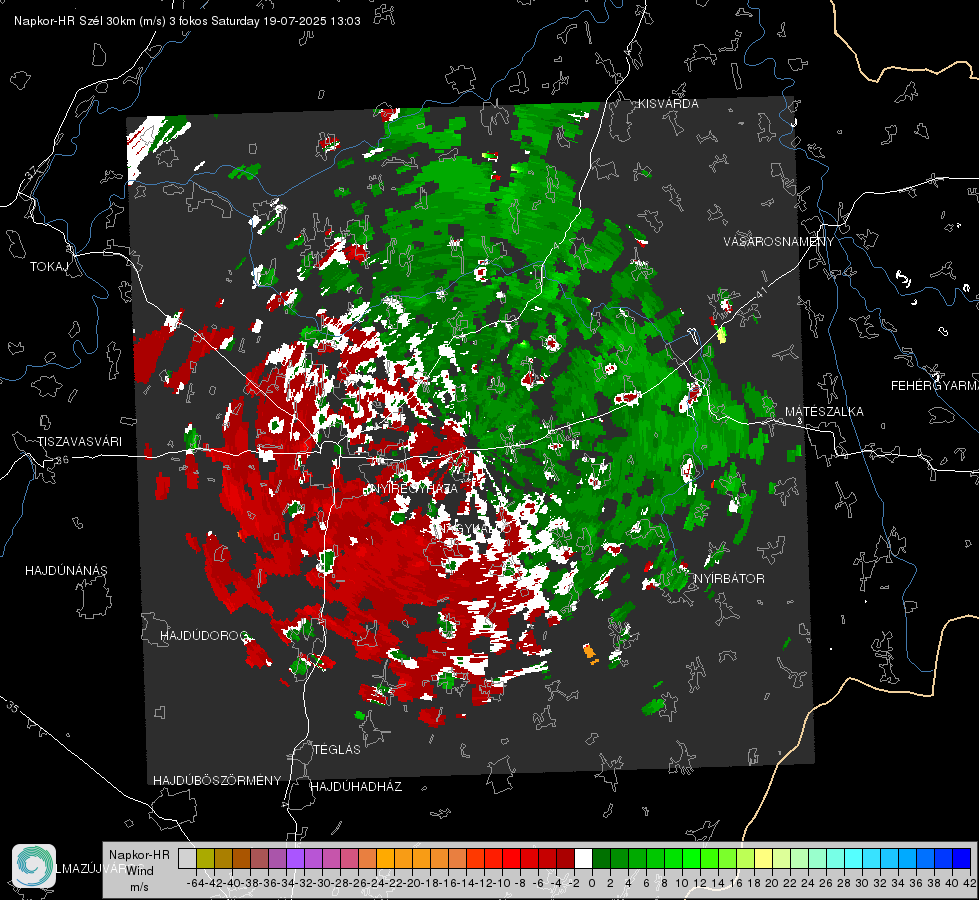Pick the bright purple swatch between -34 and -32
Image resolution: width=979 pixels, height=900 pixels.
click(x=295, y=859)
